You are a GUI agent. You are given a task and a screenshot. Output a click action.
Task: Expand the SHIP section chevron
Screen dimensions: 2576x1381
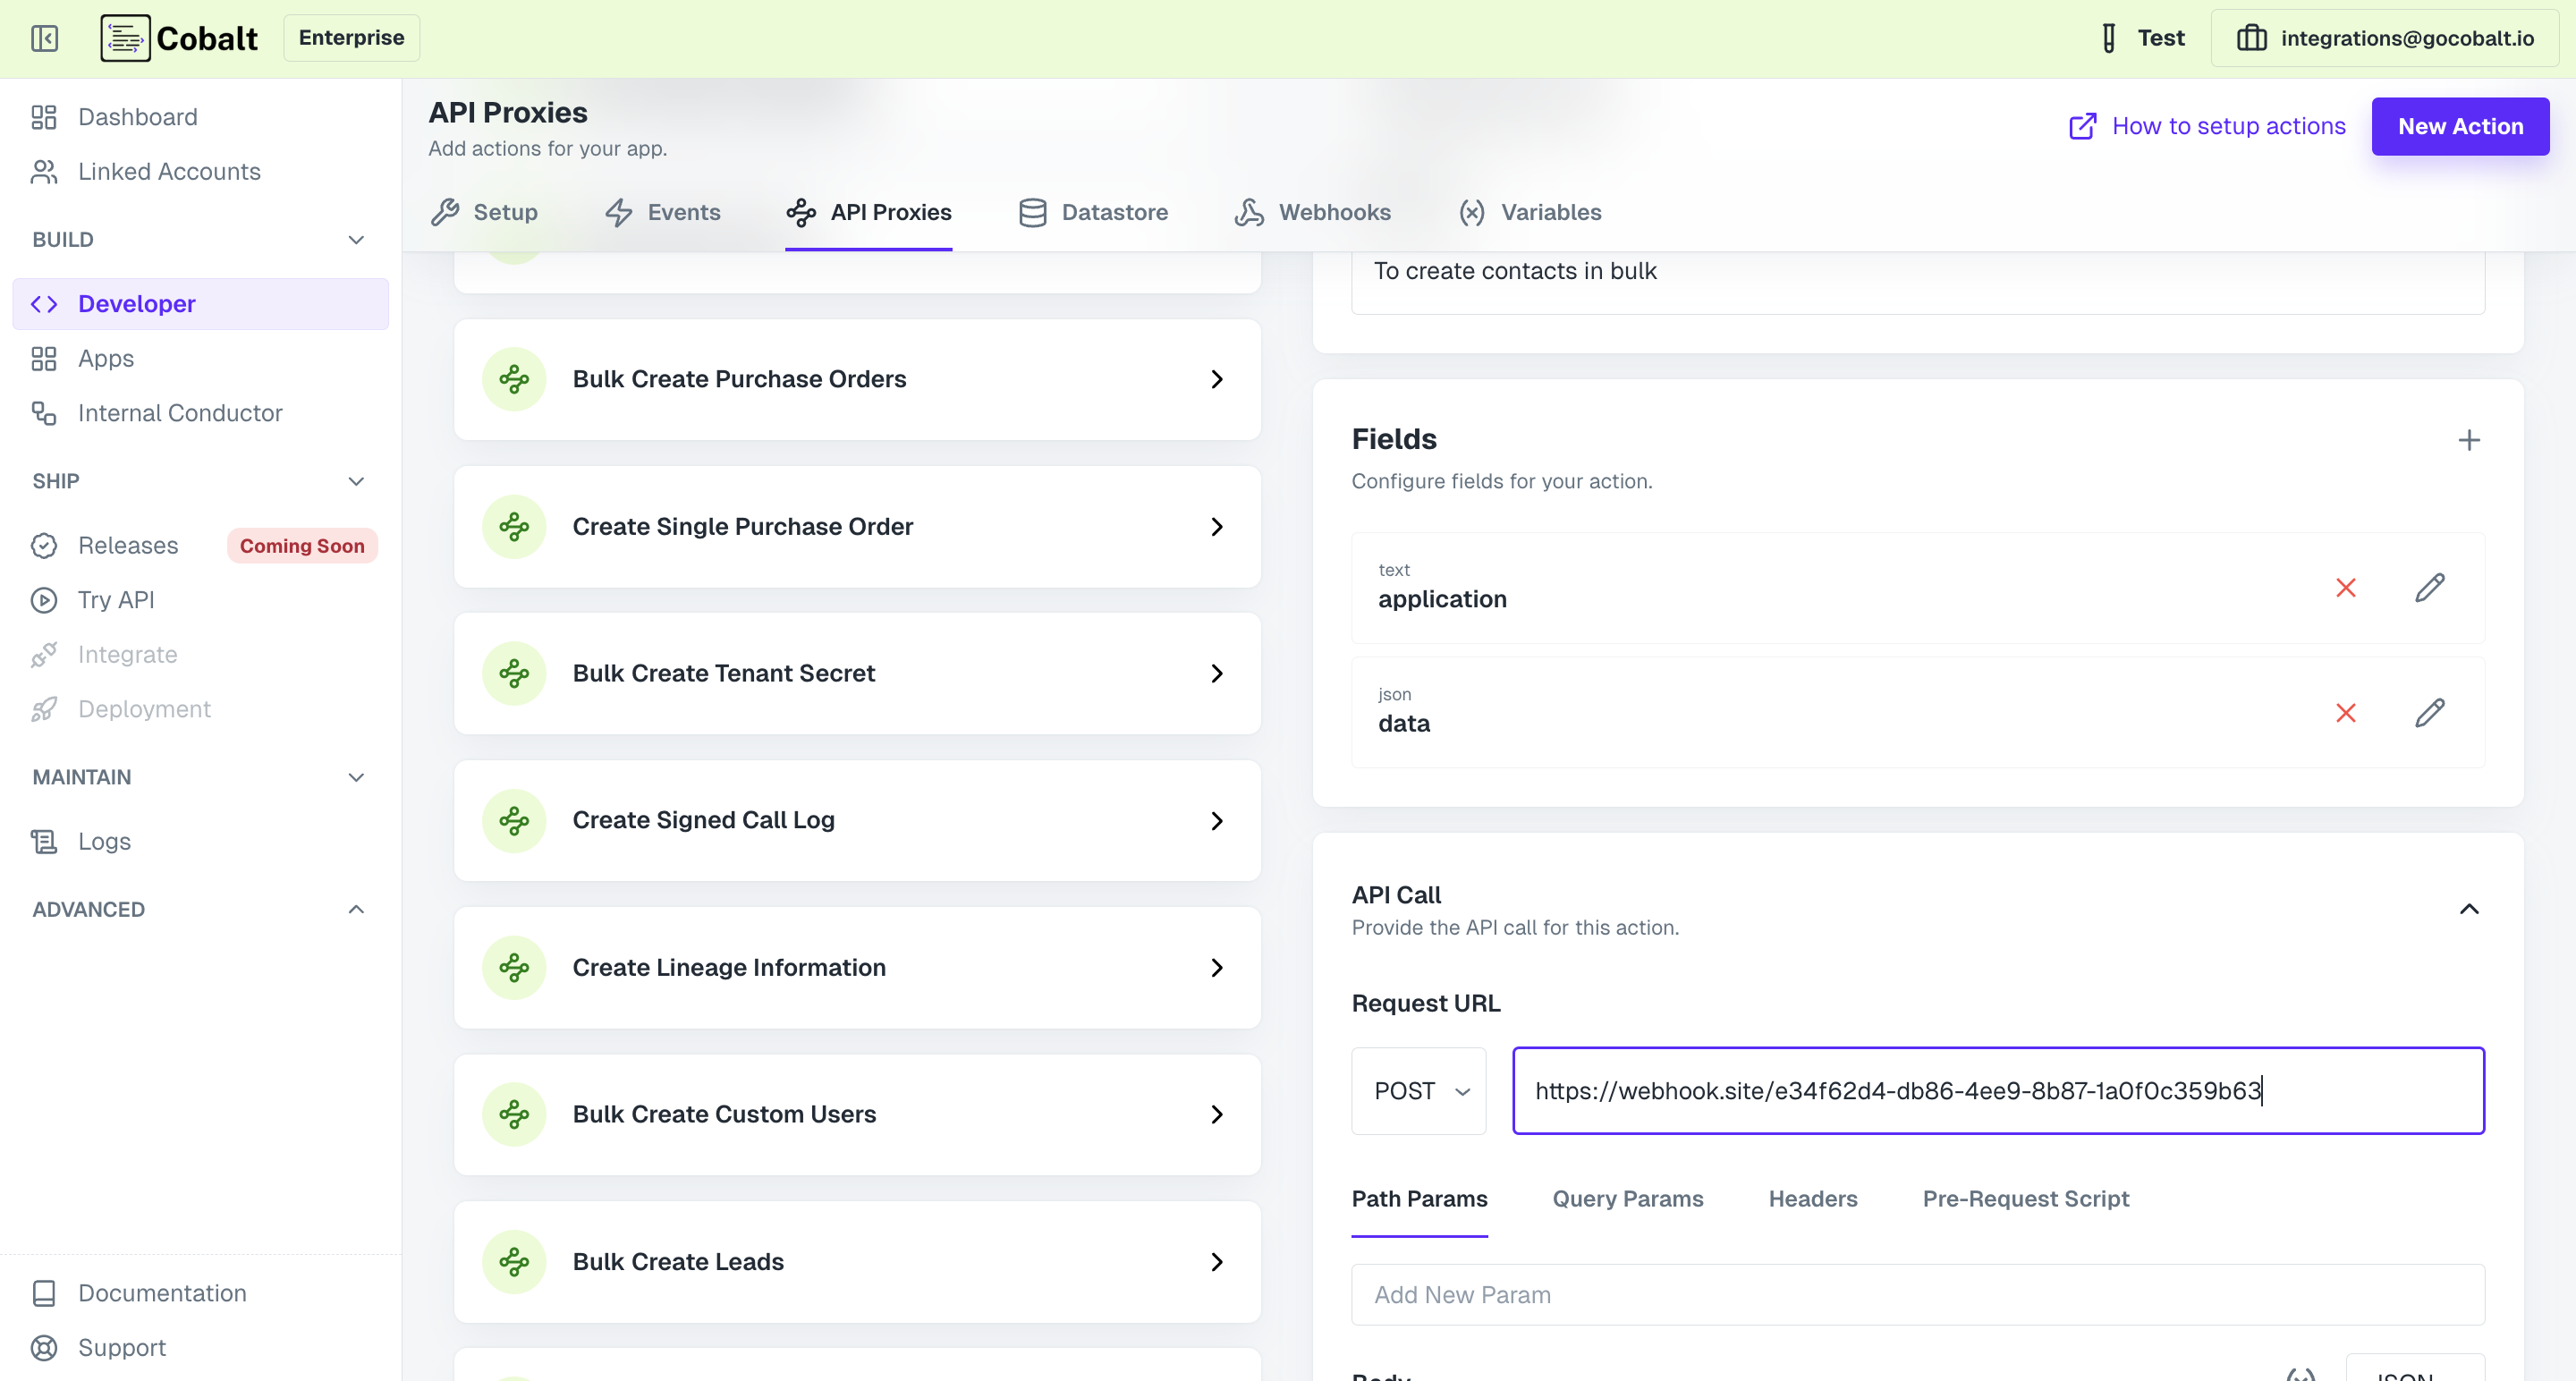(356, 481)
